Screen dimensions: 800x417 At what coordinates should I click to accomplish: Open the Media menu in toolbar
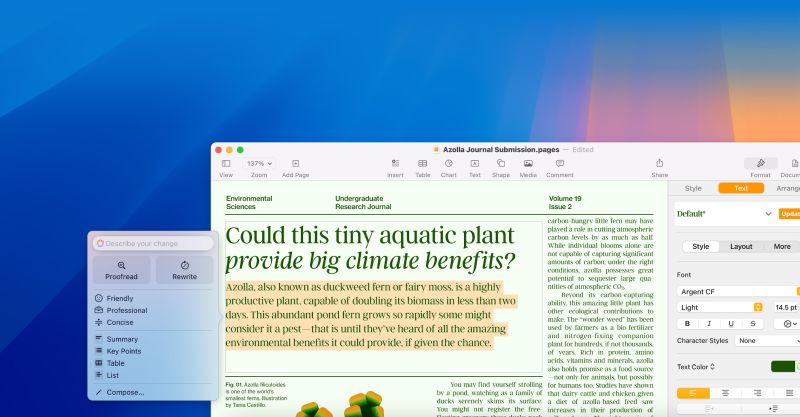tap(528, 163)
